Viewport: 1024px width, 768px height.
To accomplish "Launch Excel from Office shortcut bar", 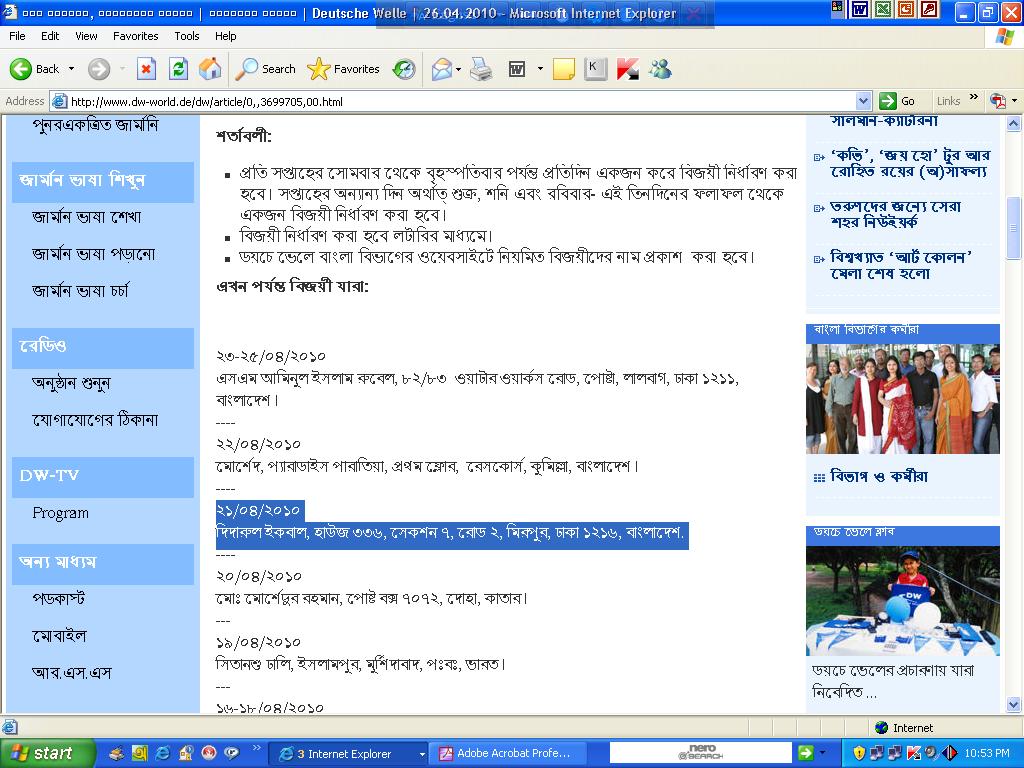I will (x=882, y=9).
